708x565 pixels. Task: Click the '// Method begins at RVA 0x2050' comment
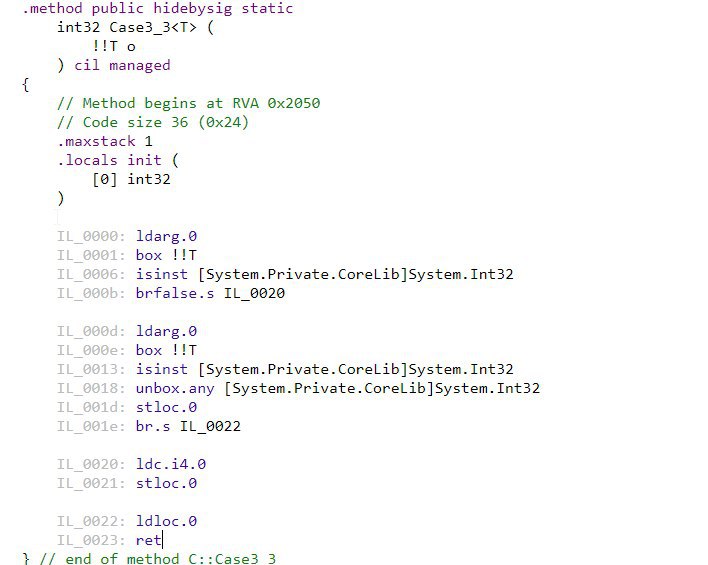[188, 103]
